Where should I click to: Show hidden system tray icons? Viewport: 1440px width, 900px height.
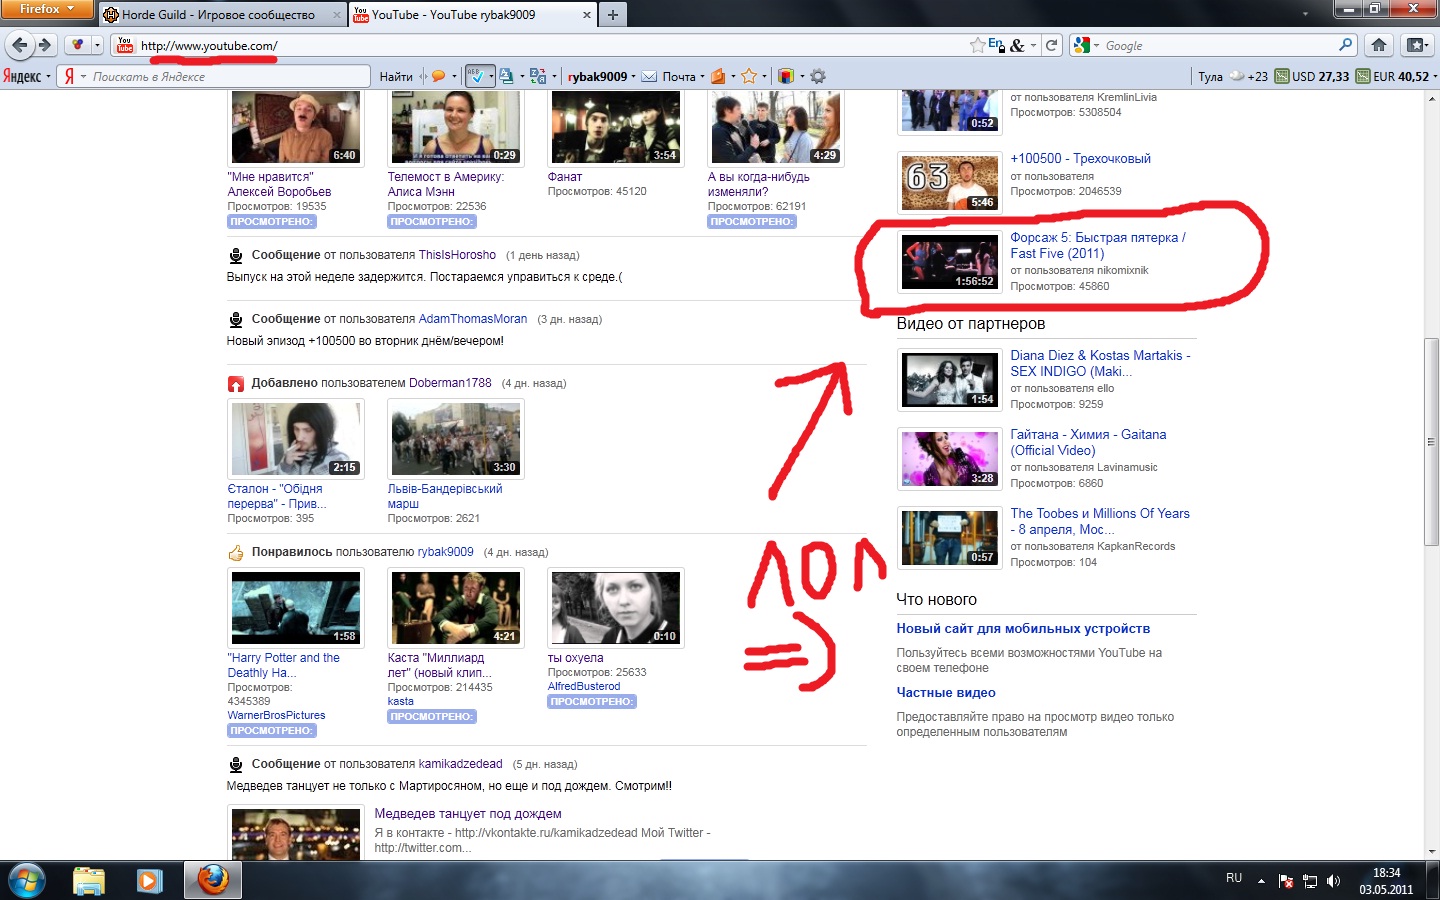click(1261, 881)
